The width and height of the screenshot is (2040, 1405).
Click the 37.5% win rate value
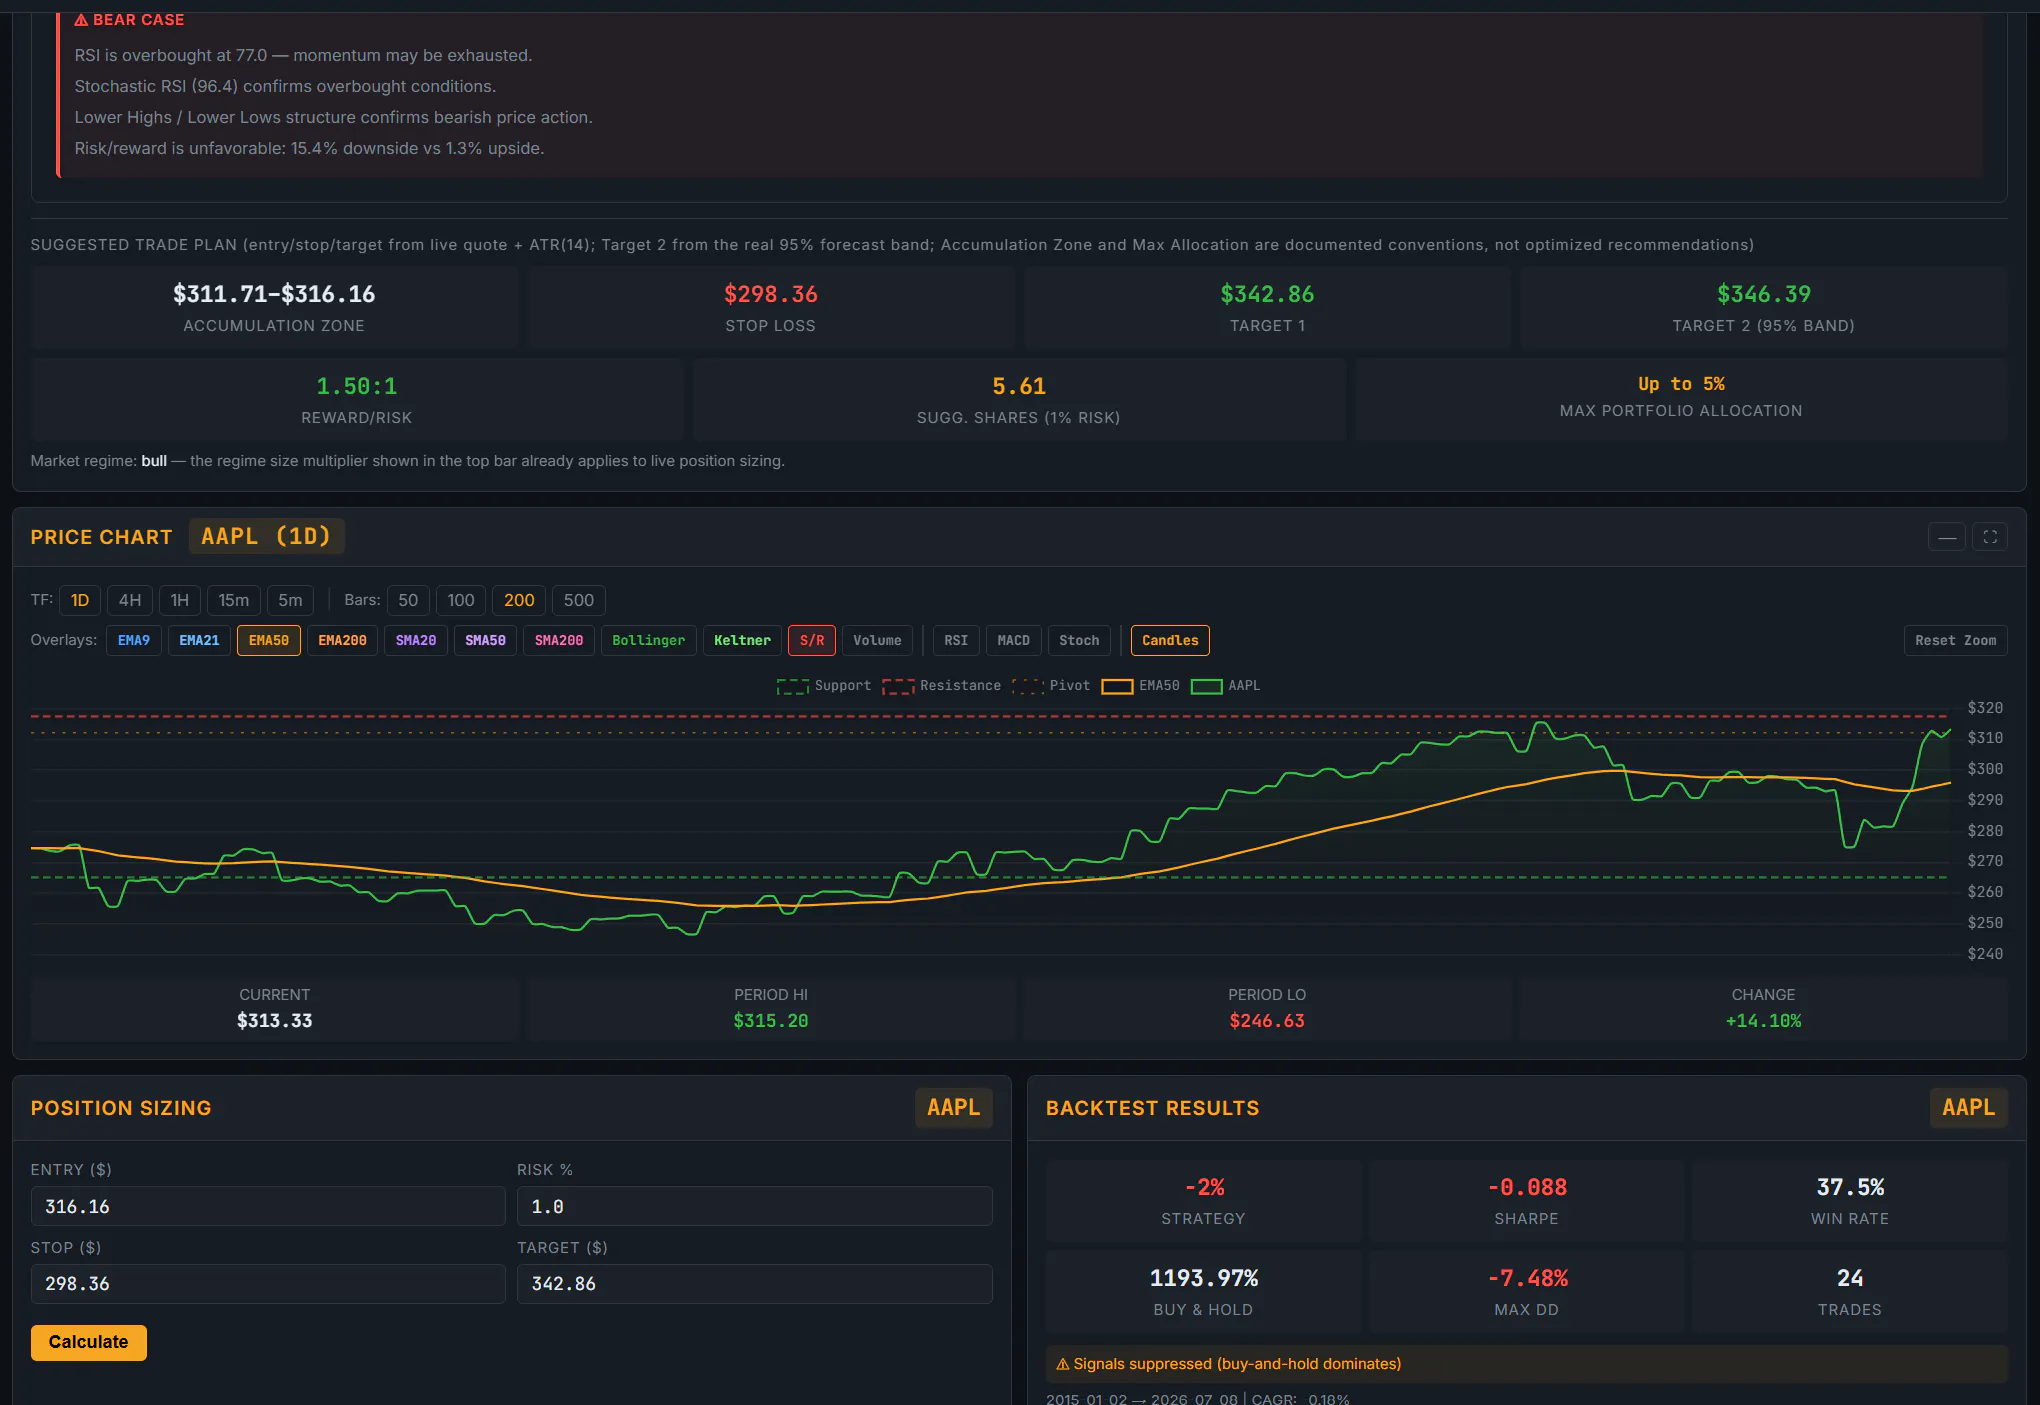pyautogui.click(x=1850, y=1187)
